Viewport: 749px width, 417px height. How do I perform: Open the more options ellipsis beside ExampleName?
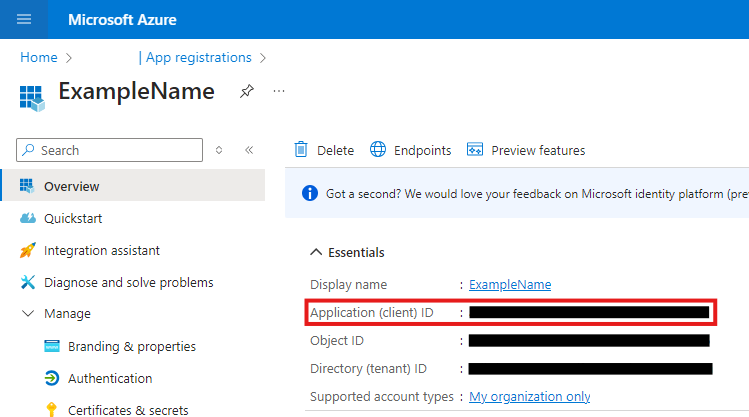click(x=279, y=91)
